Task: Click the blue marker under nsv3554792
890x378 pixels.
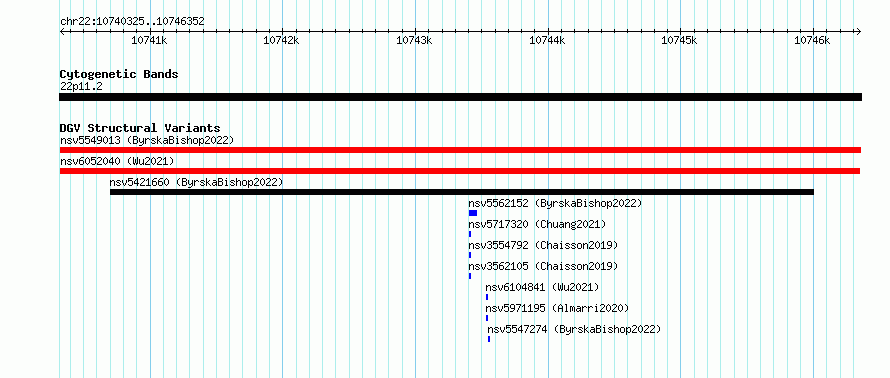Action: point(470,255)
